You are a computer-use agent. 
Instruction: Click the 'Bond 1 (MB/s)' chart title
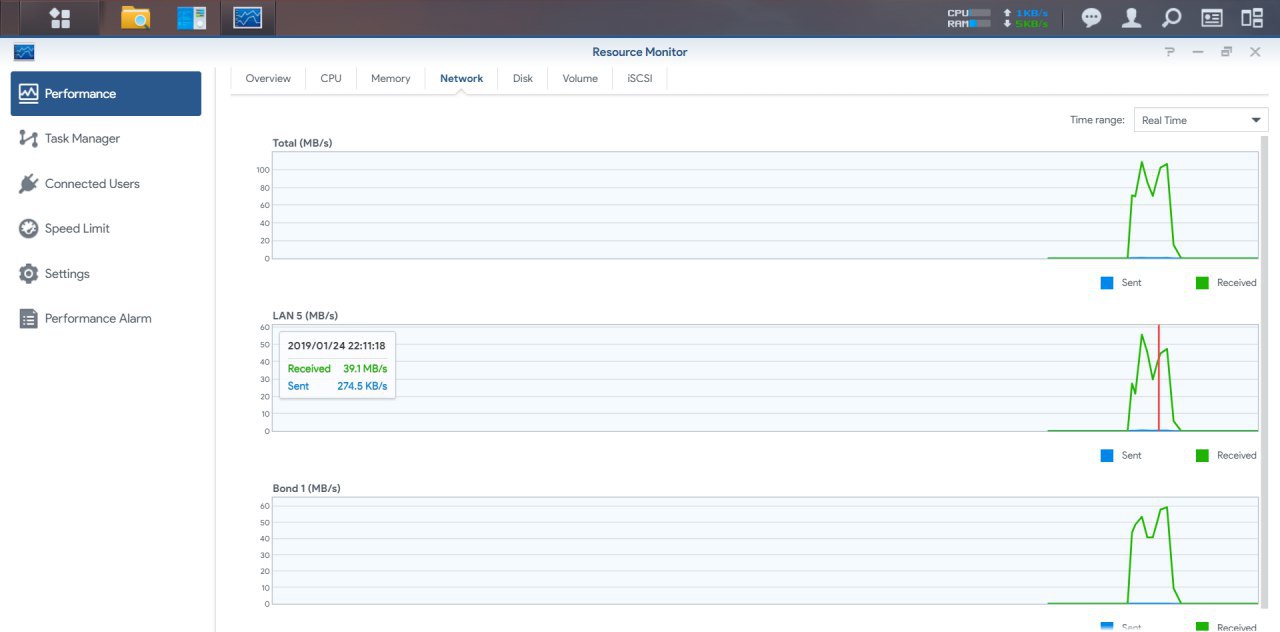coord(306,488)
